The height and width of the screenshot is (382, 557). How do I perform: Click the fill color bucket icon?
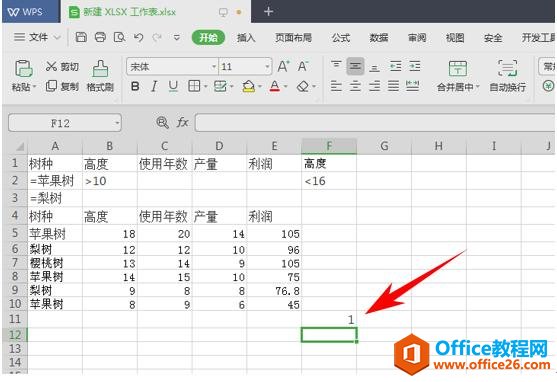248,86
